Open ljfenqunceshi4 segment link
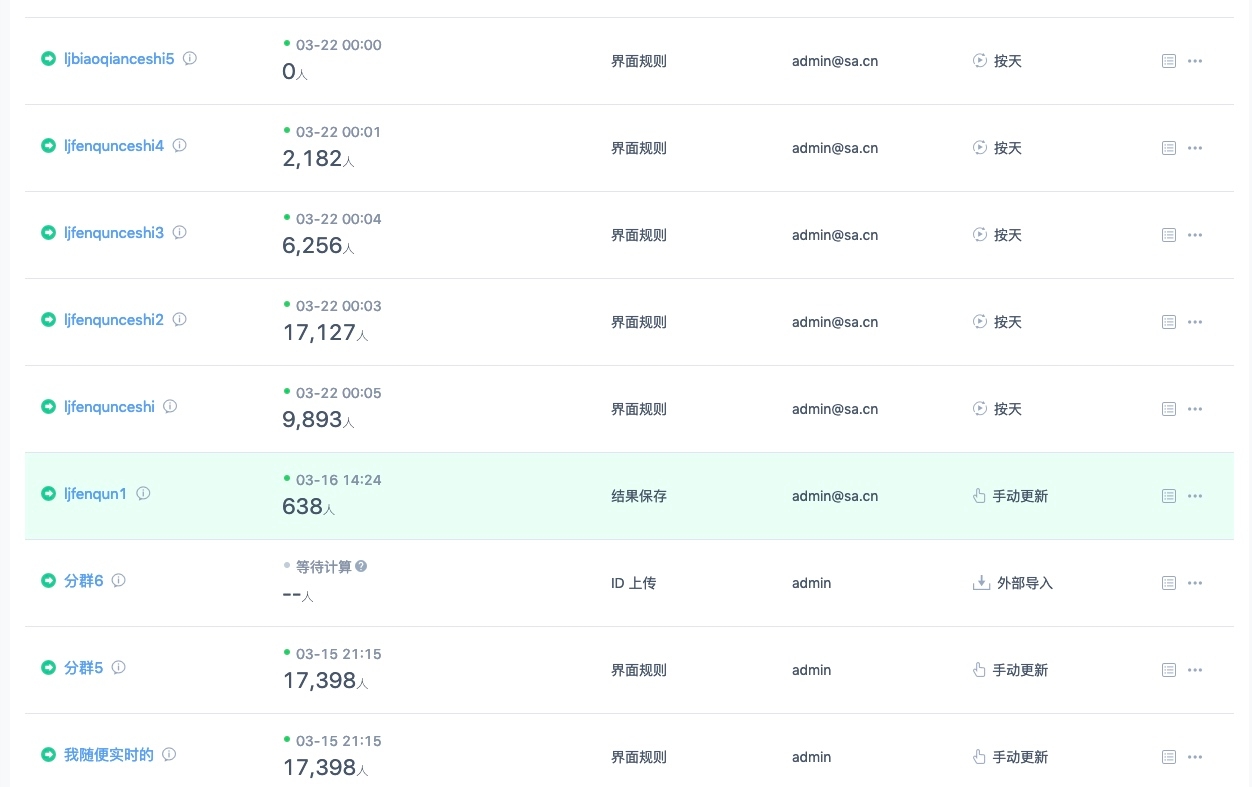This screenshot has height=787, width=1252. [113, 145]
